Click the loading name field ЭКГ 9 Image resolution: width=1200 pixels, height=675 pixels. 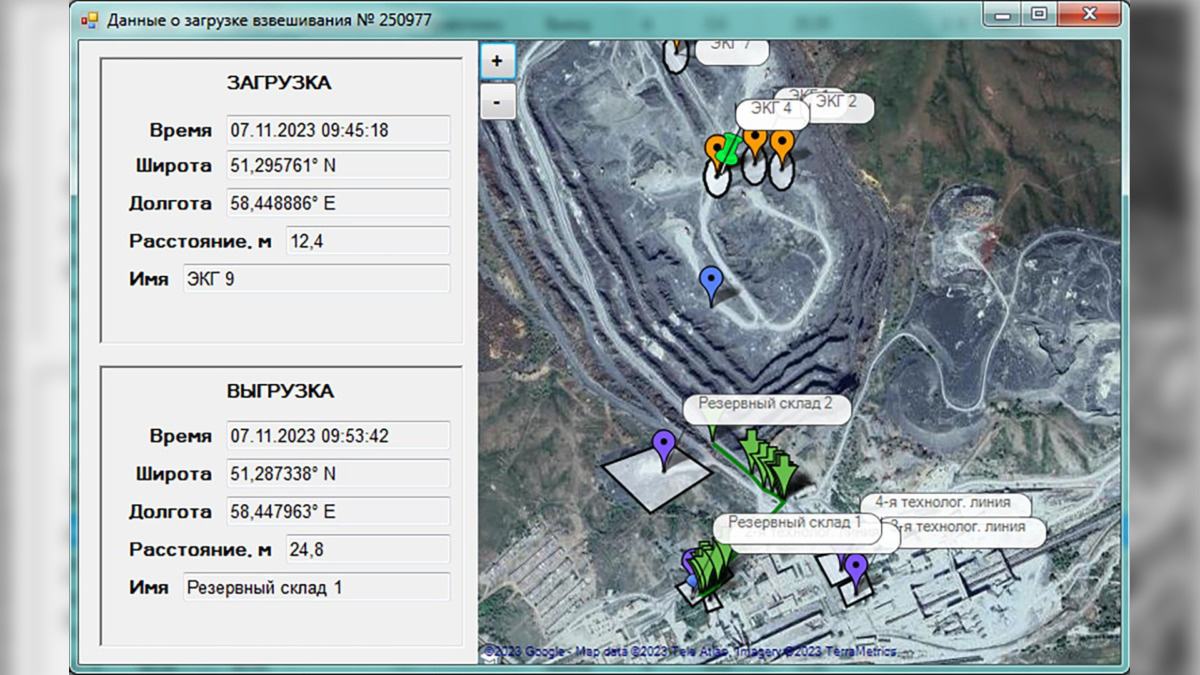tap(316, 279)
